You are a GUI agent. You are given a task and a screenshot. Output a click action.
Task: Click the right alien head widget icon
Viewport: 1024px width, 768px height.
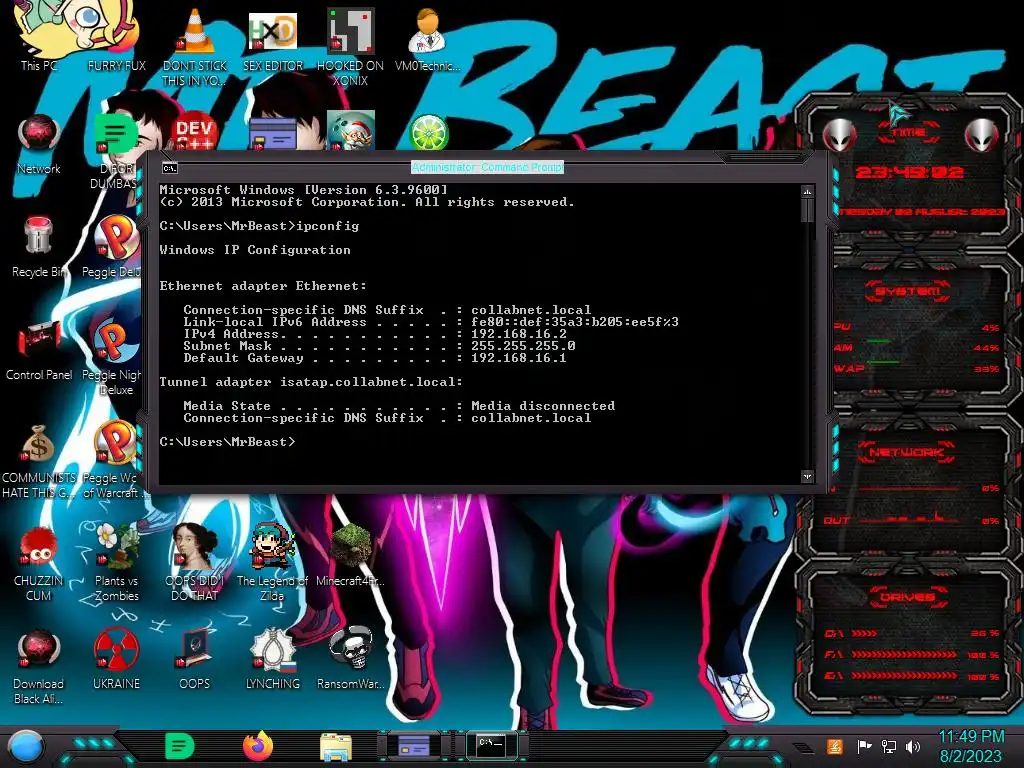click(981, 135)
